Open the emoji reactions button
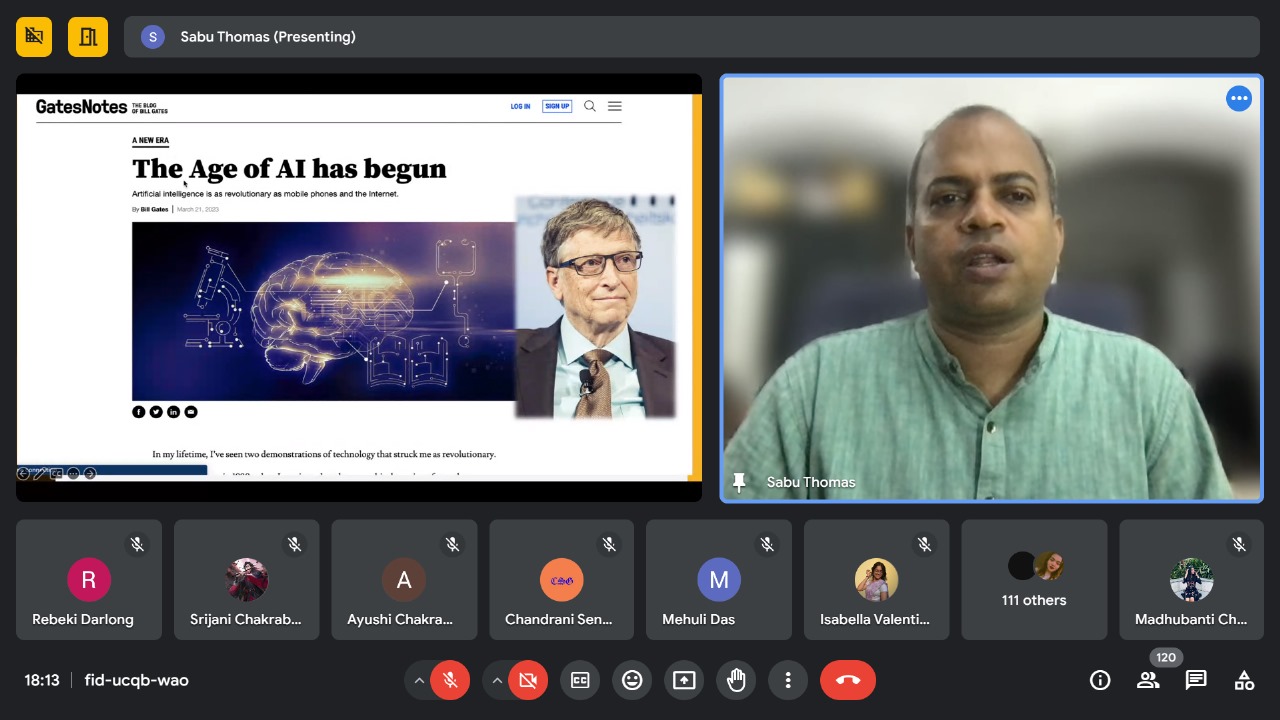1280x720 pixels. pos(632,680)
